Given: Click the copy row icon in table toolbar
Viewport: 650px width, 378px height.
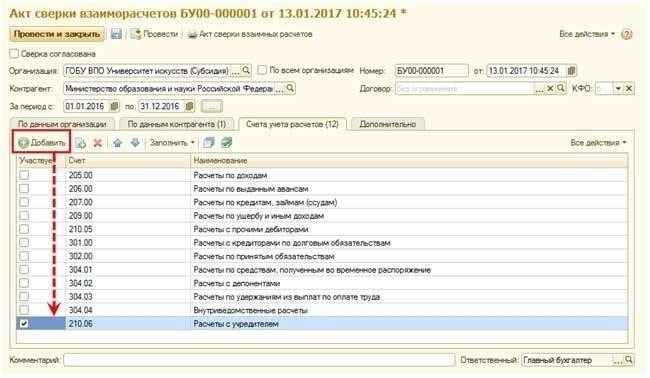Looking at the screenshot, I should [80, 143].
